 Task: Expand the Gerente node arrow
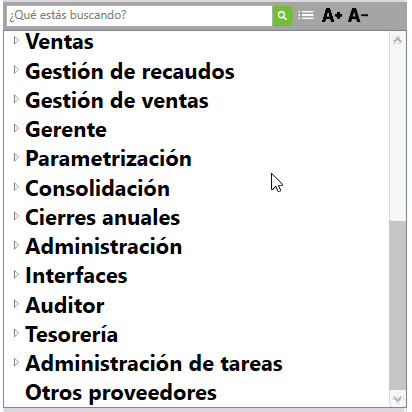click(x=16, y=128)
